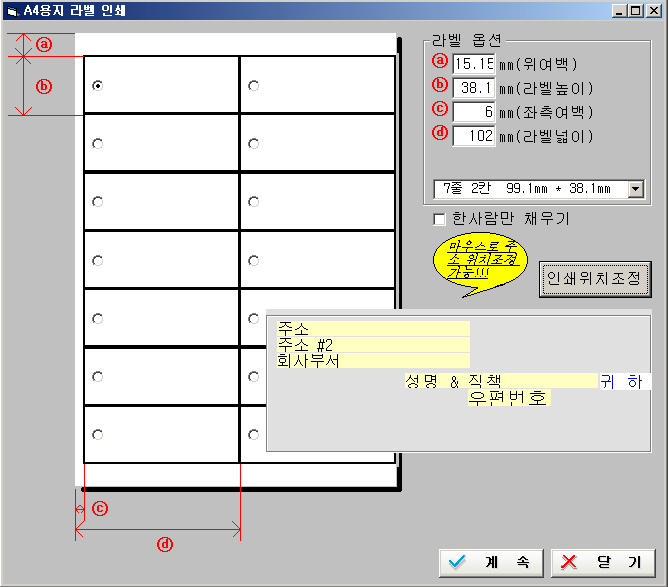The height and width of the screenshot is (587, 668).
Task: Click the ⓓ width marker below the page preview
Action: 165,545
